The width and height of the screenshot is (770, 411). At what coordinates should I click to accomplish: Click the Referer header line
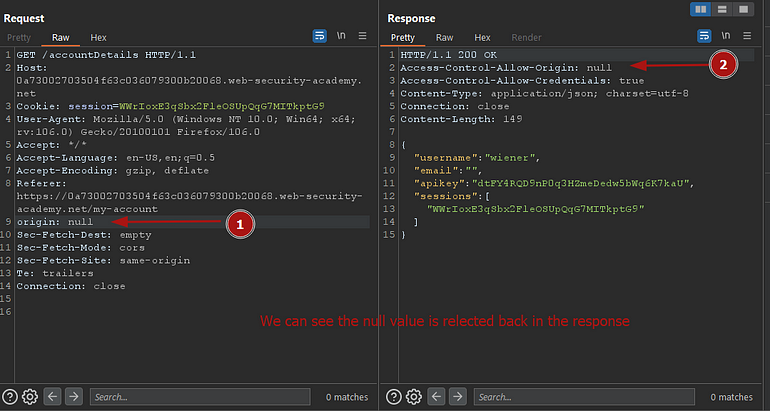189,196
